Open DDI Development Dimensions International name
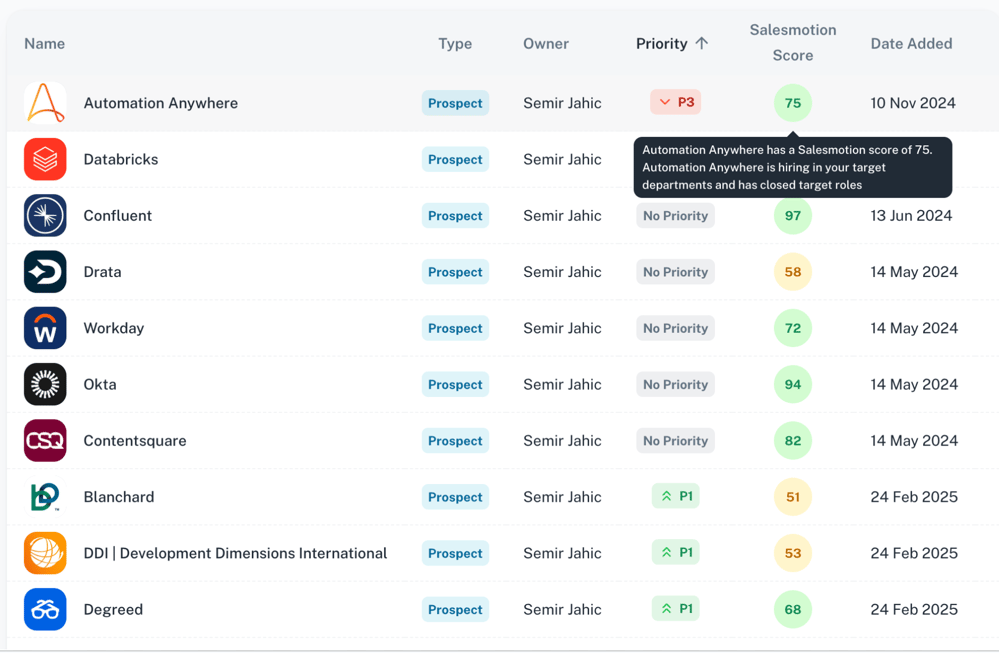 tap(235, 553)
